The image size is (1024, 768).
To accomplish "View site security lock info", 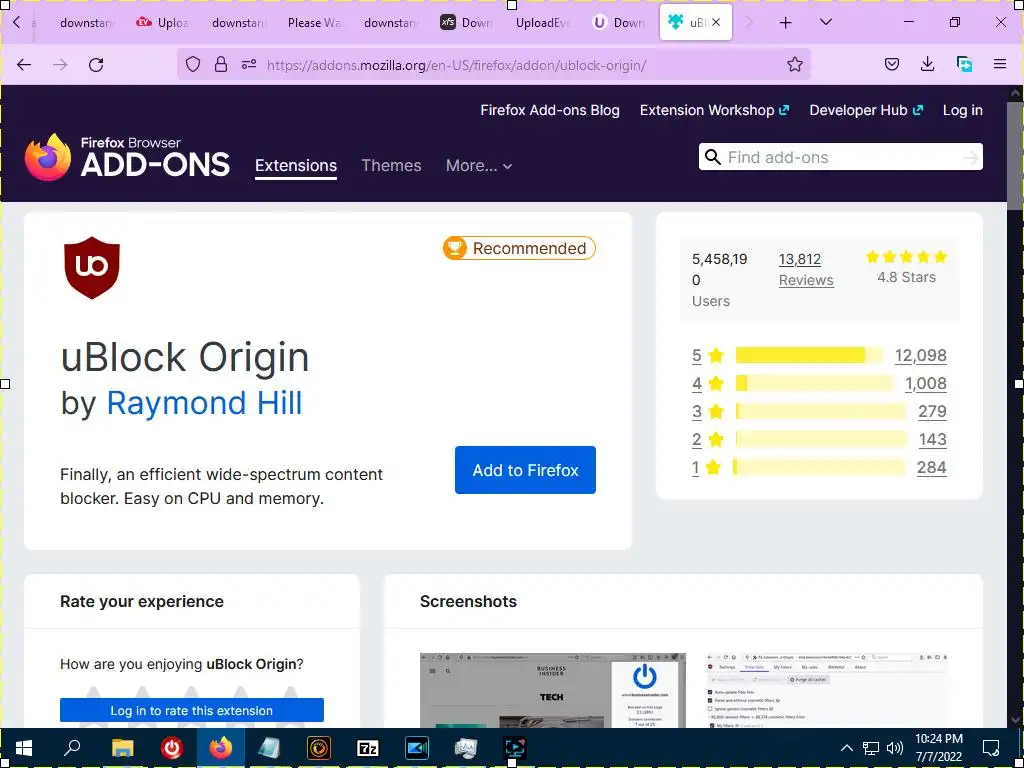I will coord(221,64).
